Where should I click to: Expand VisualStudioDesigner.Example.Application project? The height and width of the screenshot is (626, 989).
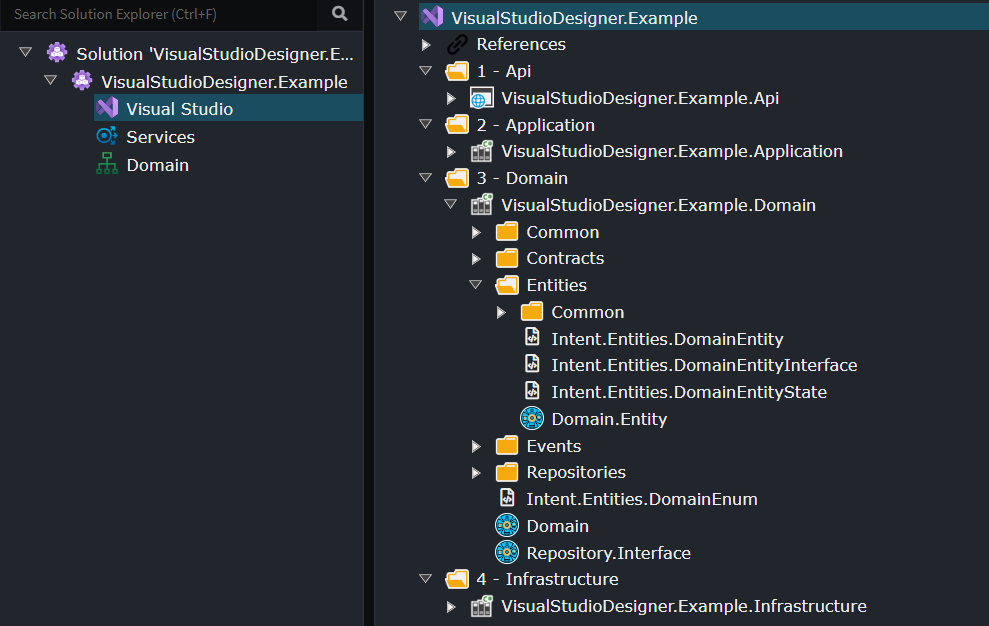pyautogui.click(x=451, y=151)
